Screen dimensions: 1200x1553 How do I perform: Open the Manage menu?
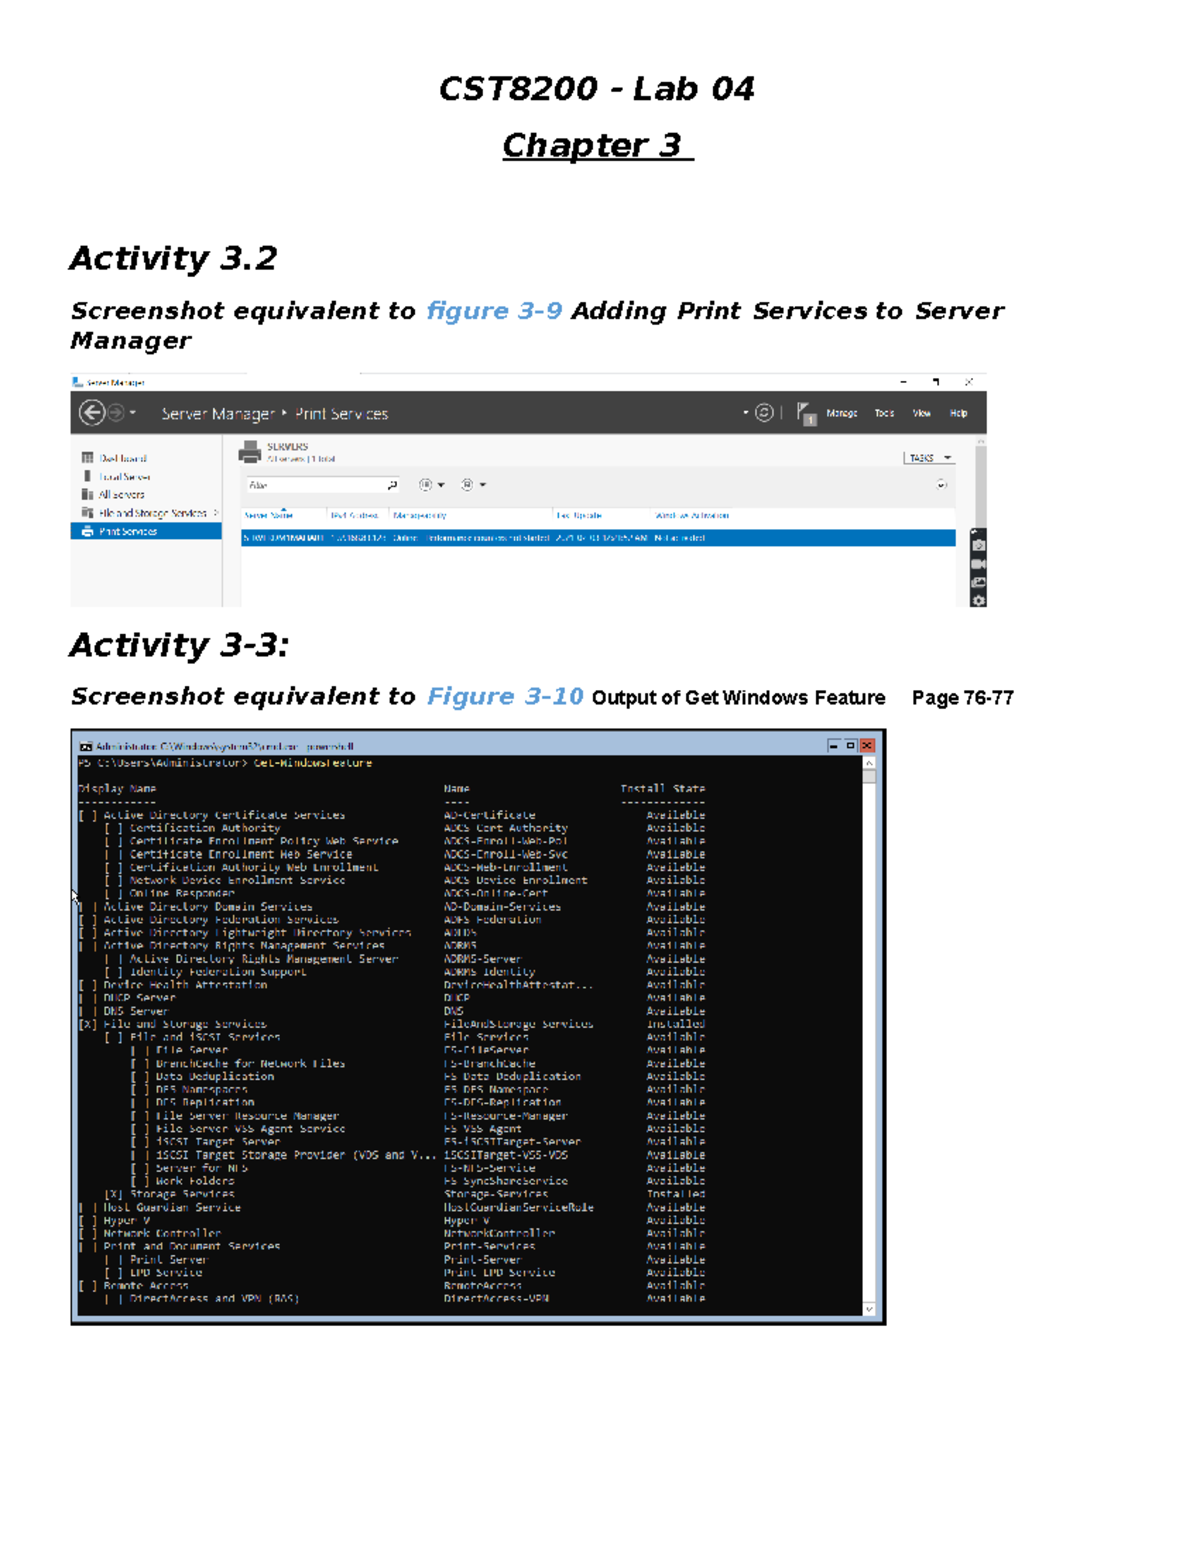tap(843, 413)
